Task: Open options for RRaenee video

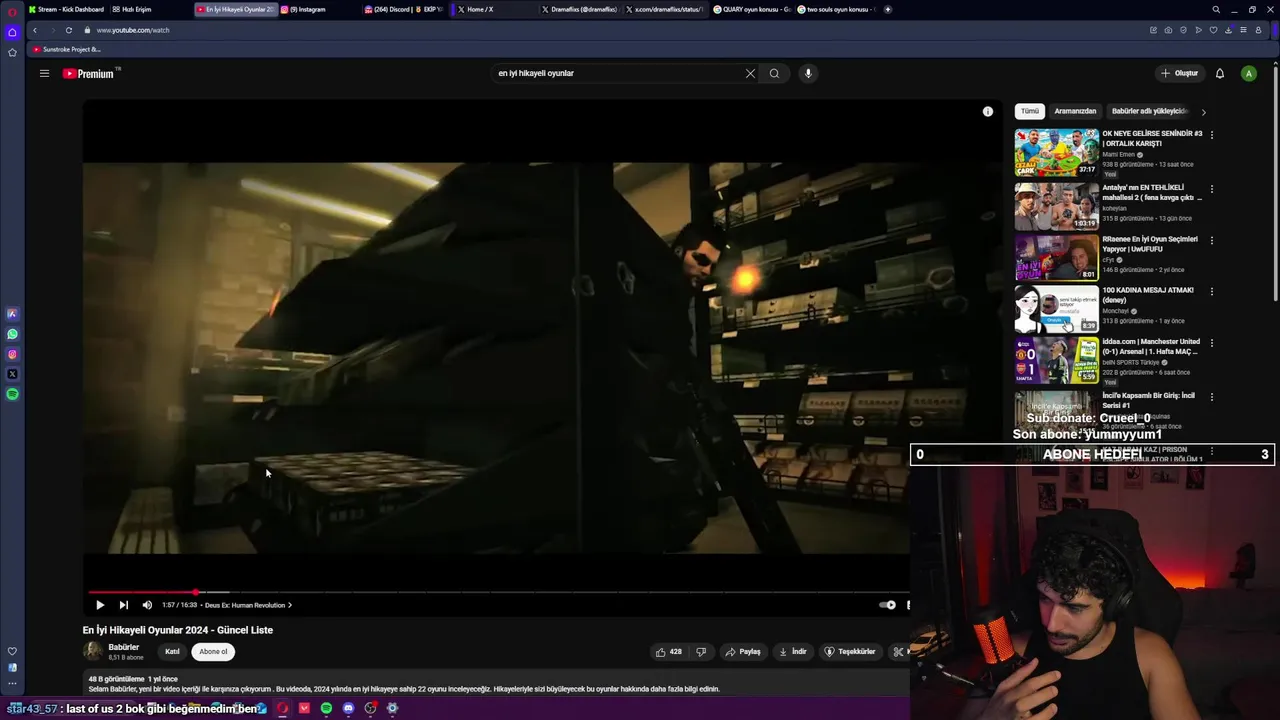Action: pyautogui.click(x=1212, y=240)
